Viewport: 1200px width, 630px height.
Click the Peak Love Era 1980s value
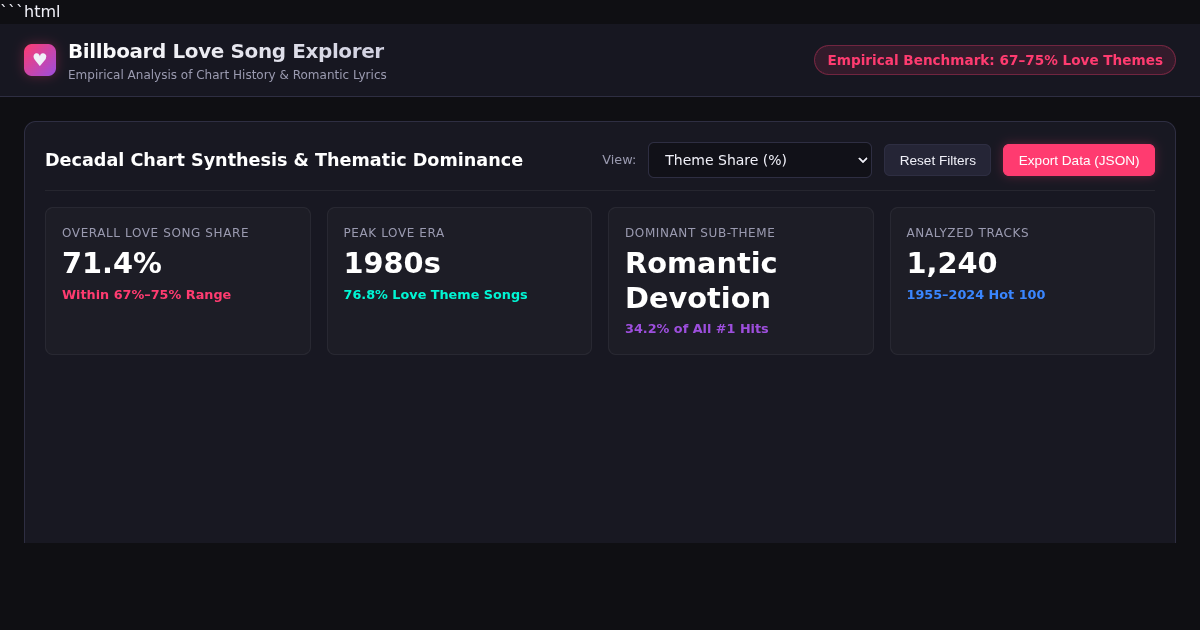[392, 263]
